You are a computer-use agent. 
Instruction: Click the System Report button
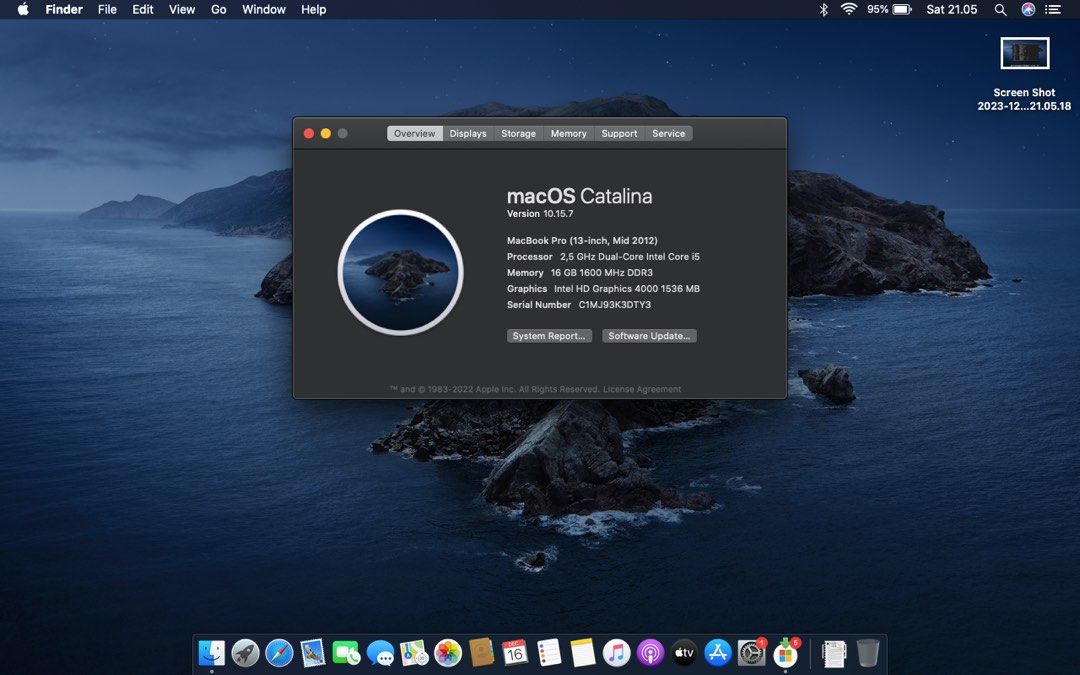(549, 335)
